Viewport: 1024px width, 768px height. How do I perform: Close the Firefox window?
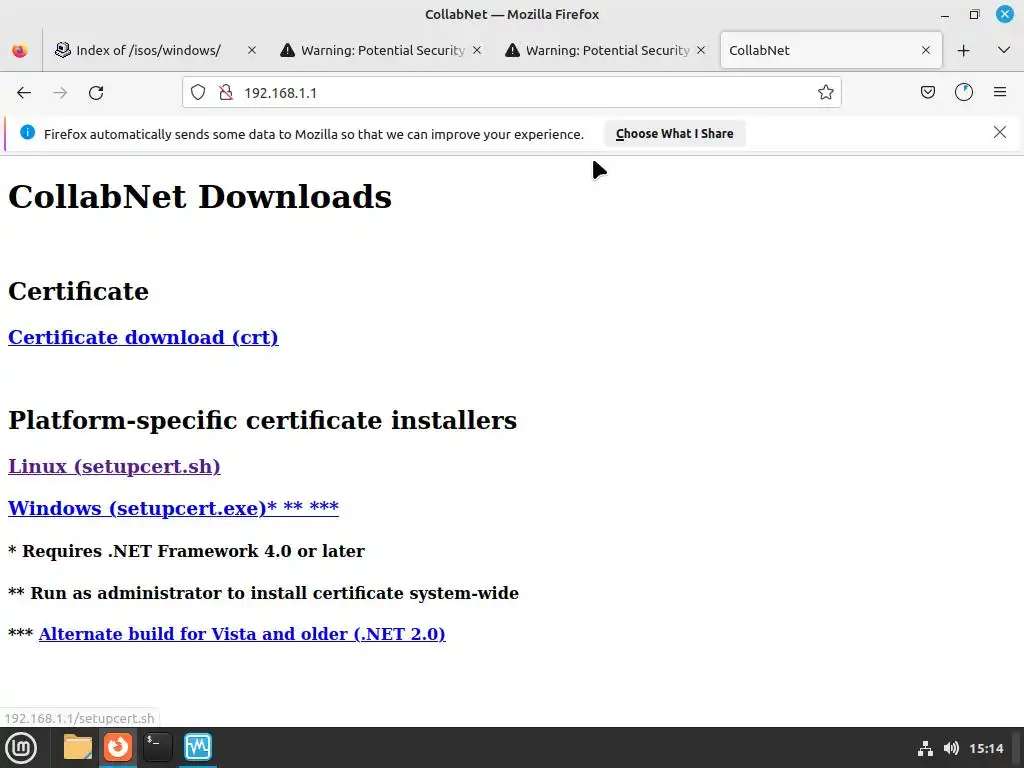pos(1004,14)
